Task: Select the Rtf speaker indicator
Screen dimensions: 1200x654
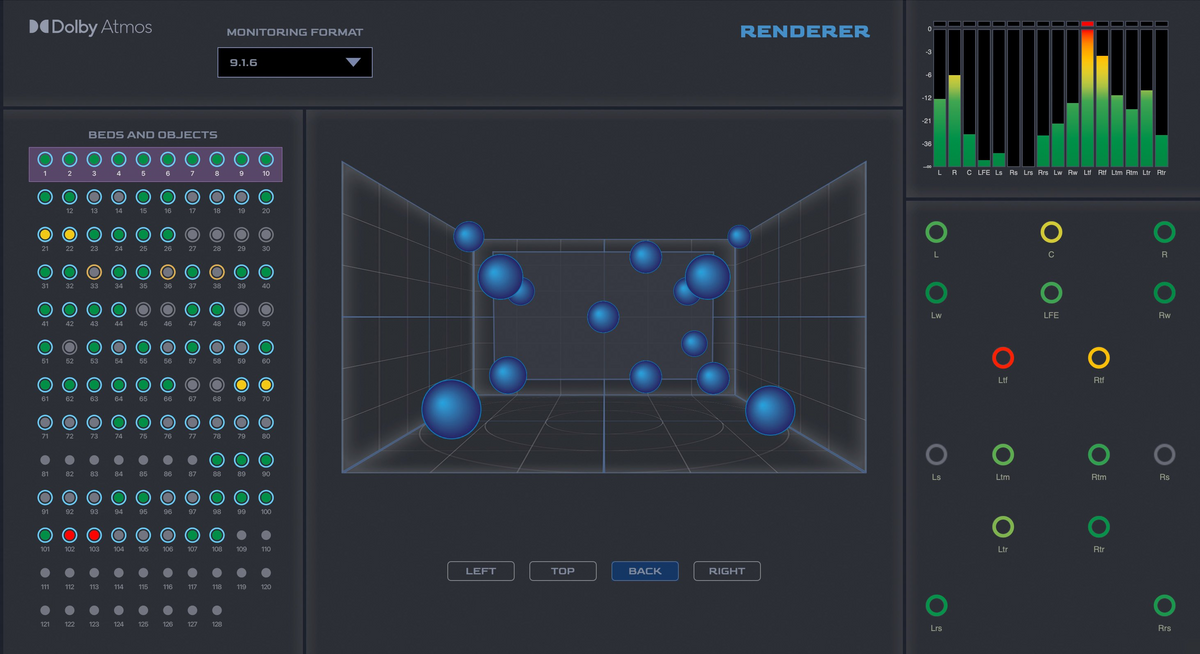Action: click(x=1098, y=357)
